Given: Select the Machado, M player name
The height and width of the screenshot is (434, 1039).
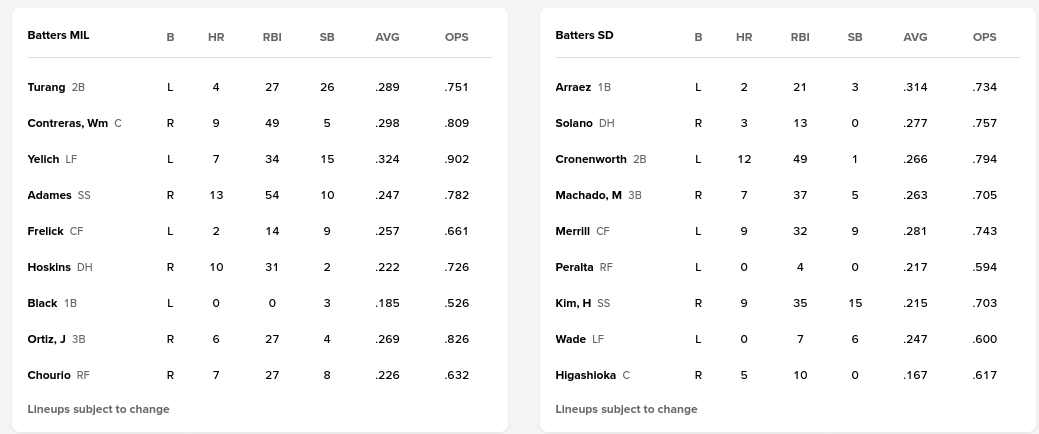Looking at the screenshot, I should click(588, 195).
